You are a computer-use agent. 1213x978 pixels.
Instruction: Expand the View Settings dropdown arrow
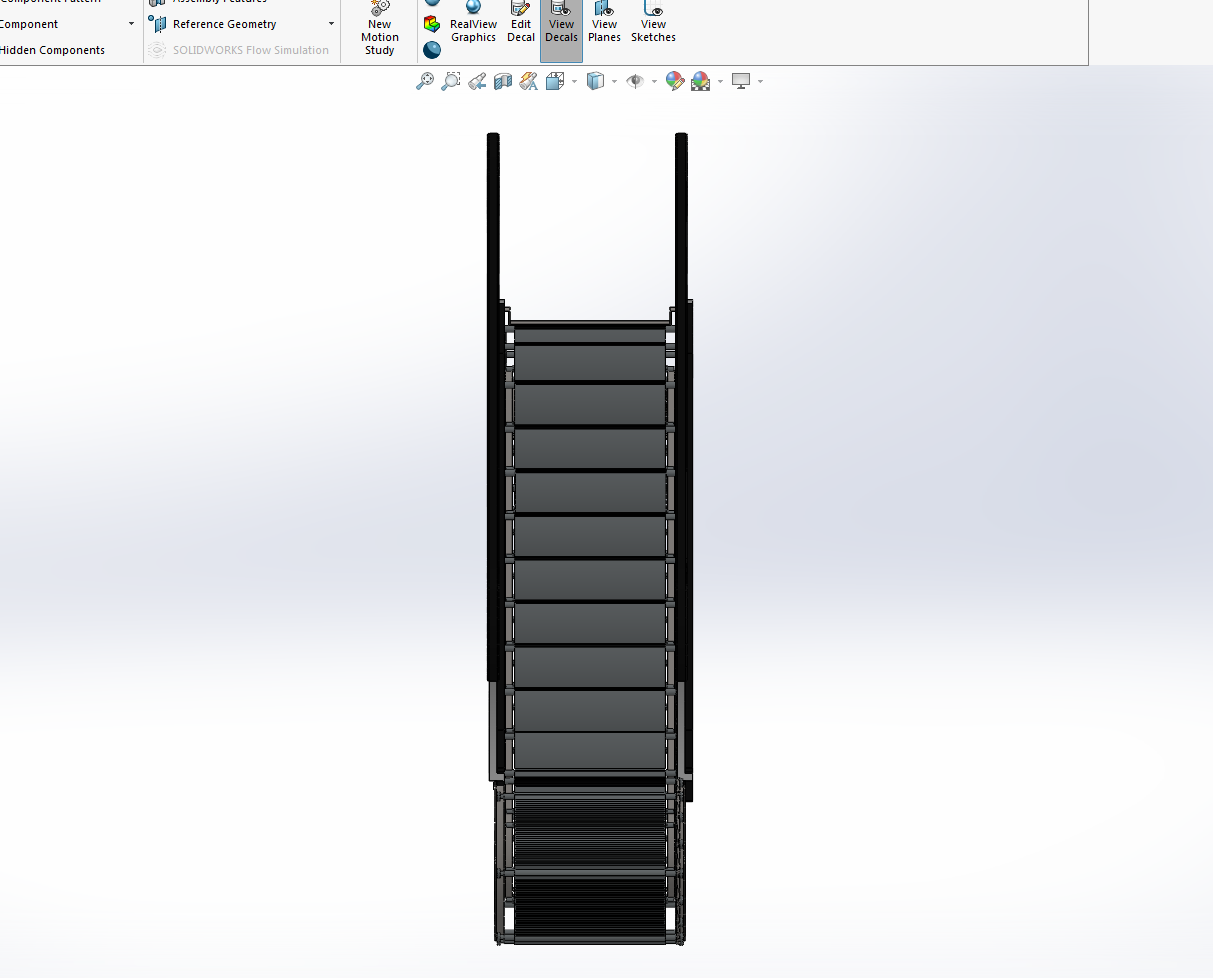[x=761, y=82]
